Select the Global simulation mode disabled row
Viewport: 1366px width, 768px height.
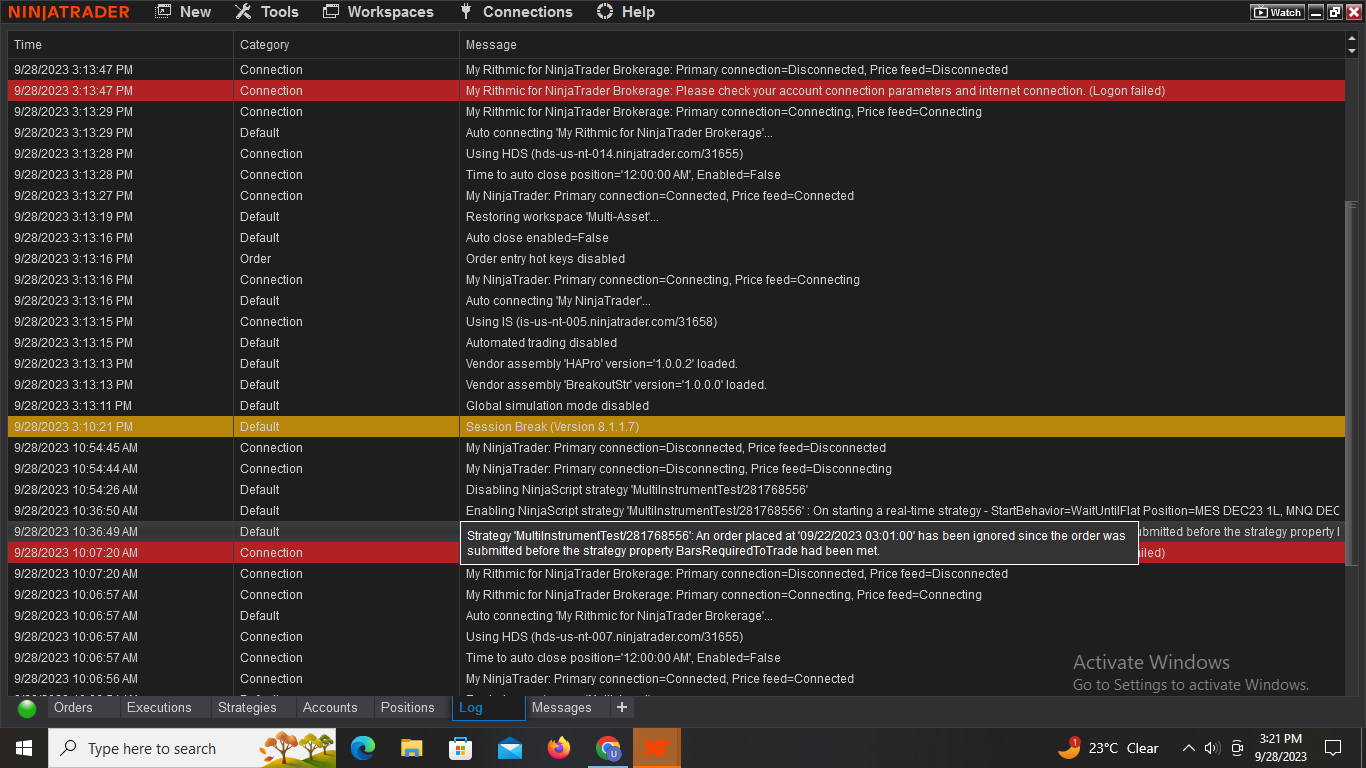(676, 406)
